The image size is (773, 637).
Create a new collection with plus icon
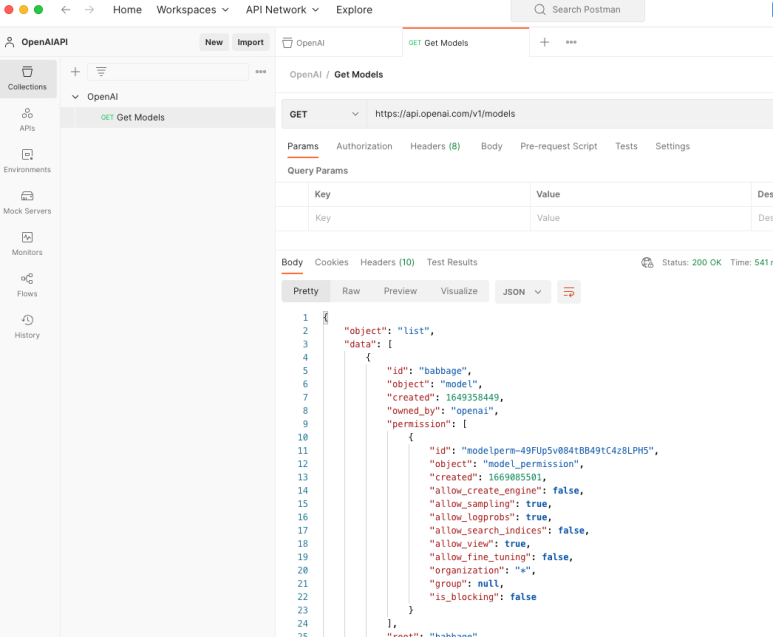coord(75,72)
